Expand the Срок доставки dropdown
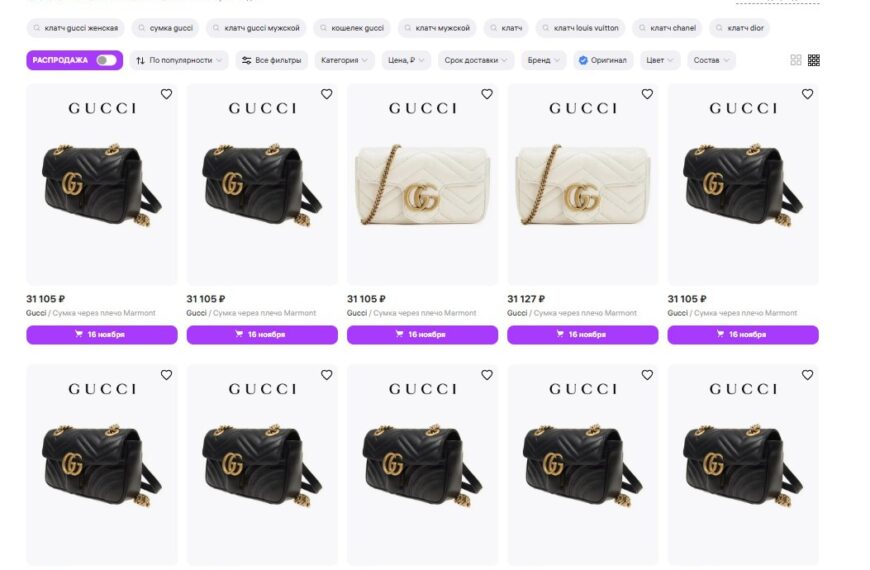The width and height of the screenshot is (870, 570). coord(476,60)
